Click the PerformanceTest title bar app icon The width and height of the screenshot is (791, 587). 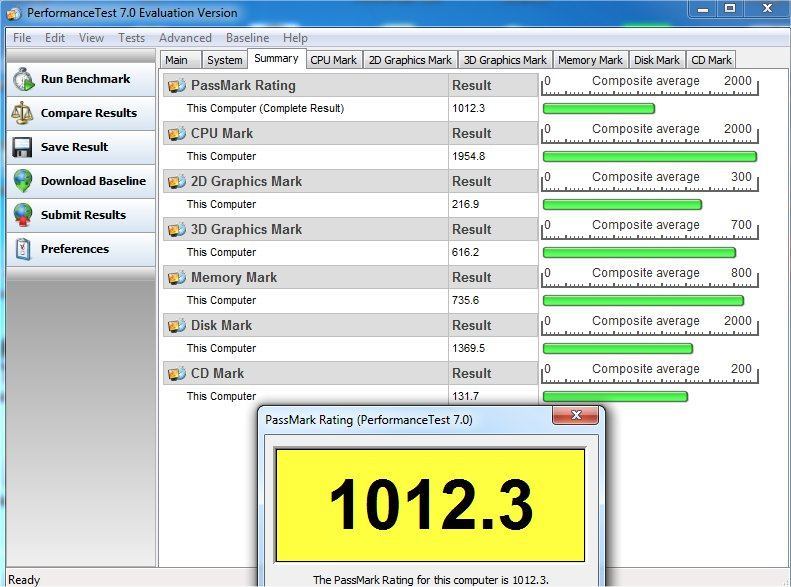coord(14,14)
